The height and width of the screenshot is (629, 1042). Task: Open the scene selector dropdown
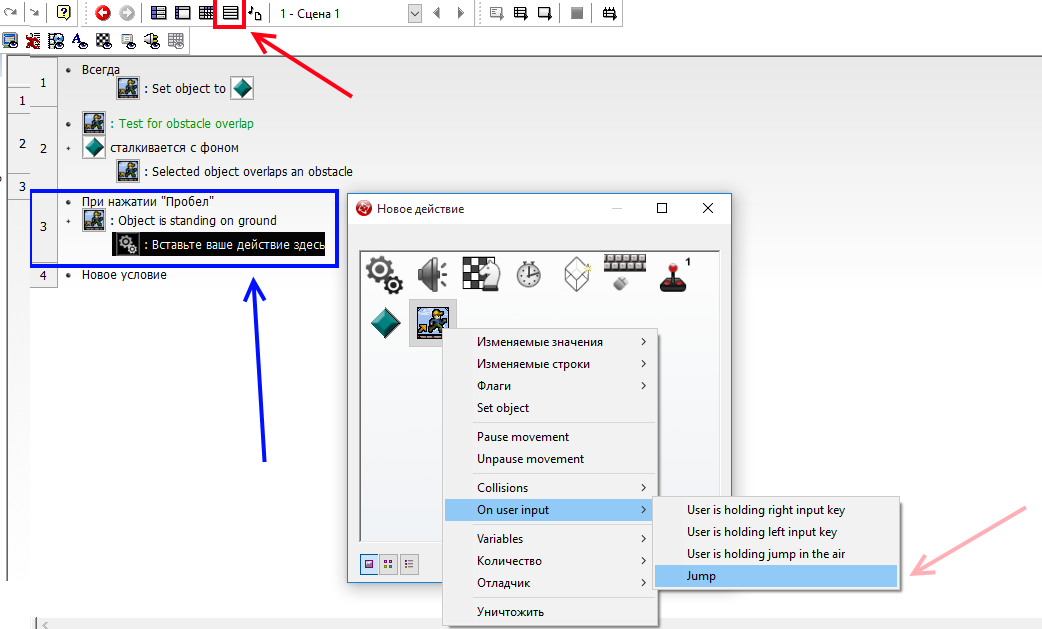tap(415, 13)
